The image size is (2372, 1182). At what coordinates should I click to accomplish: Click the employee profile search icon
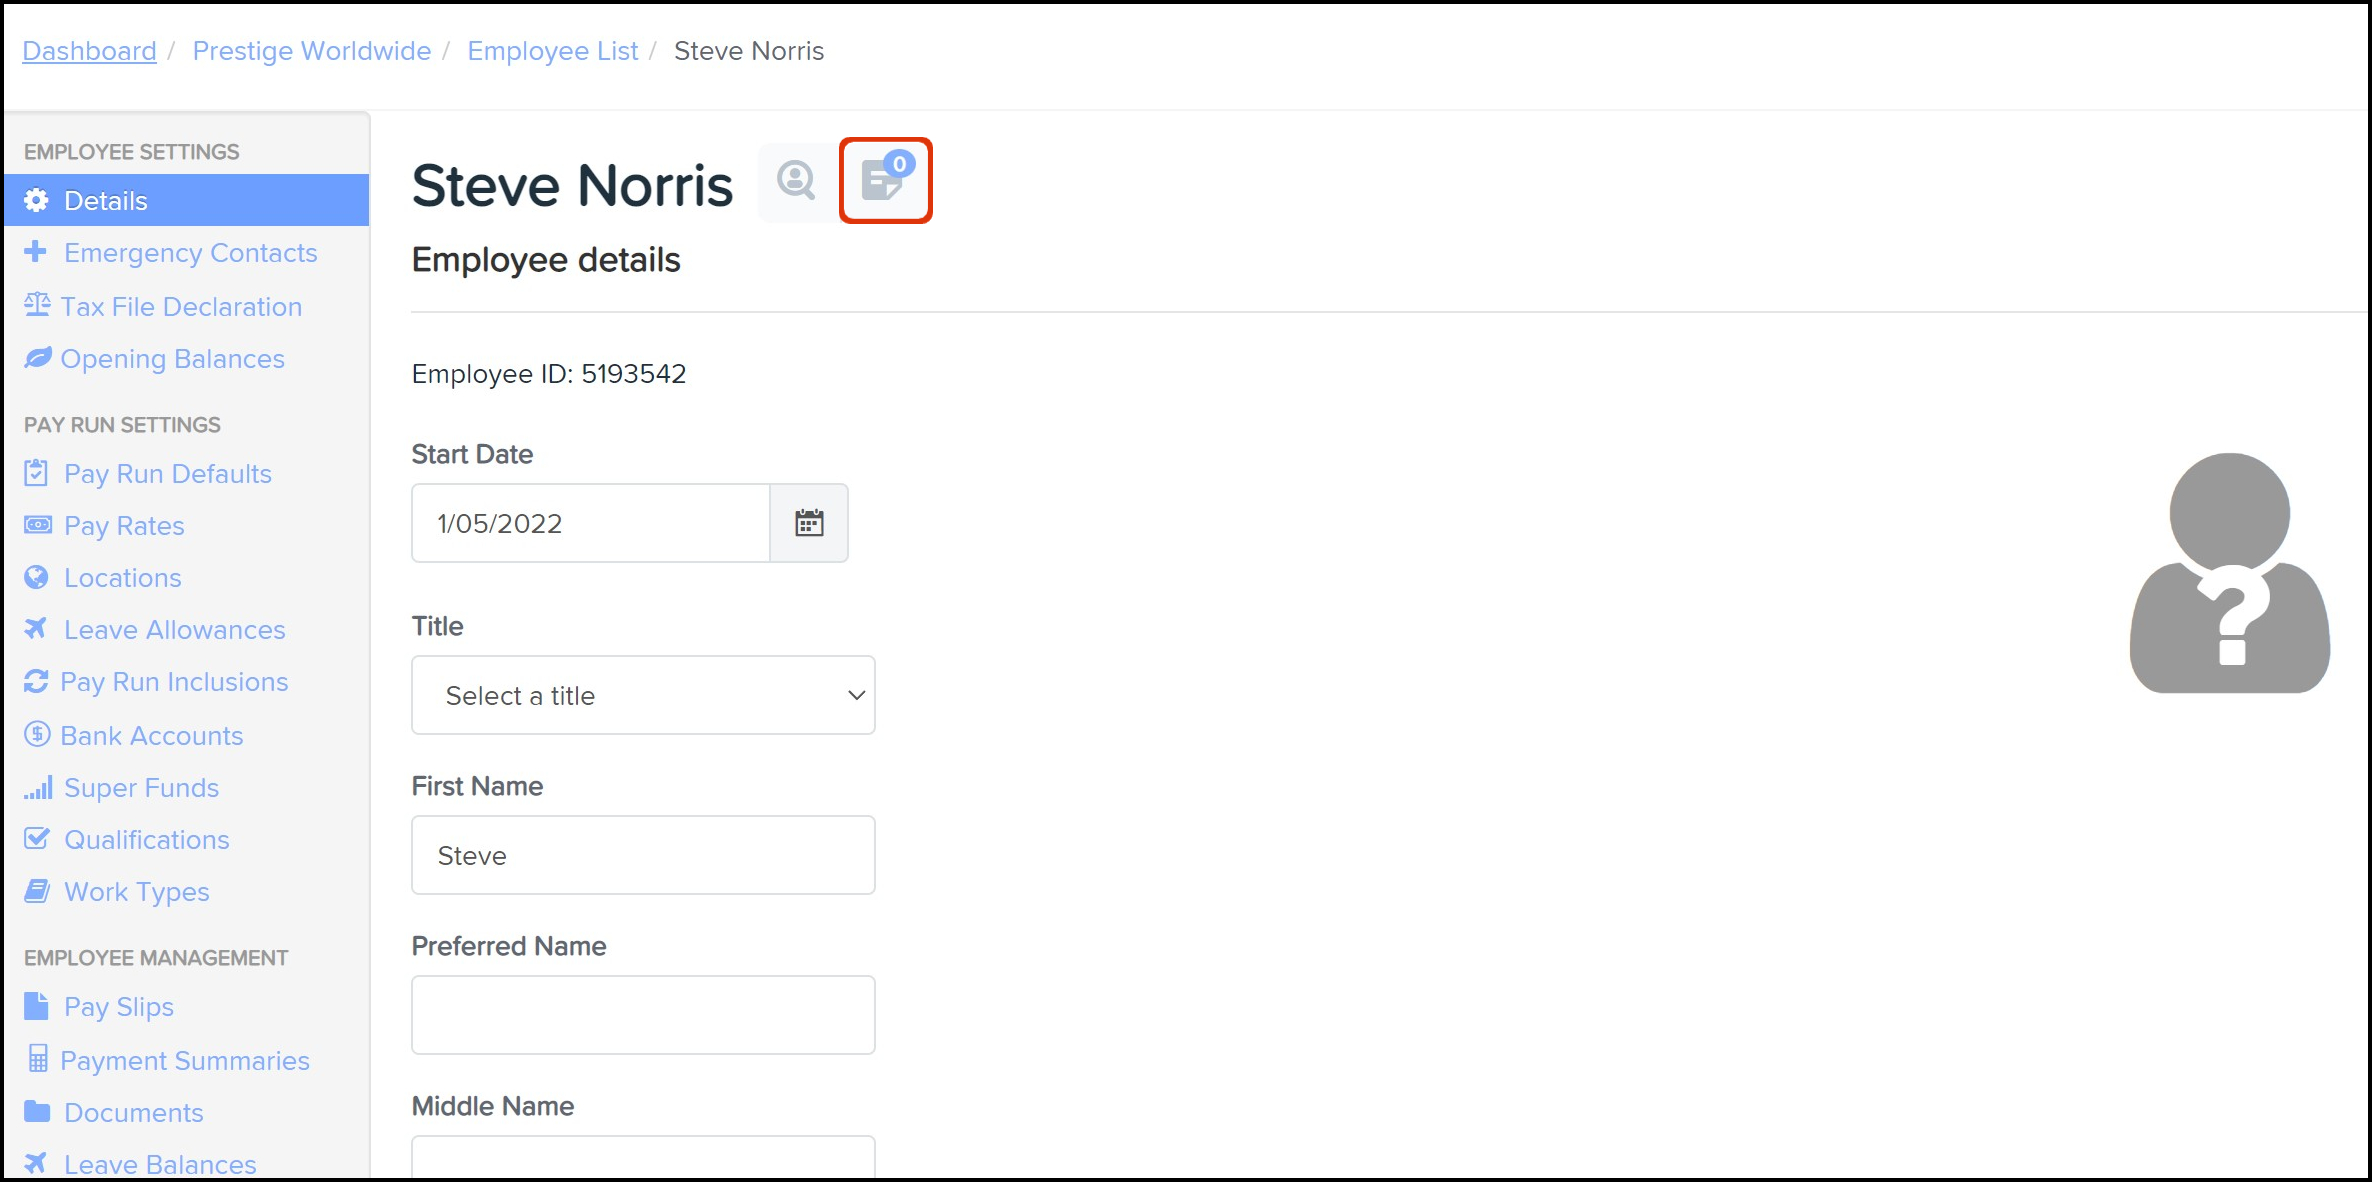(x=796, y=181)
